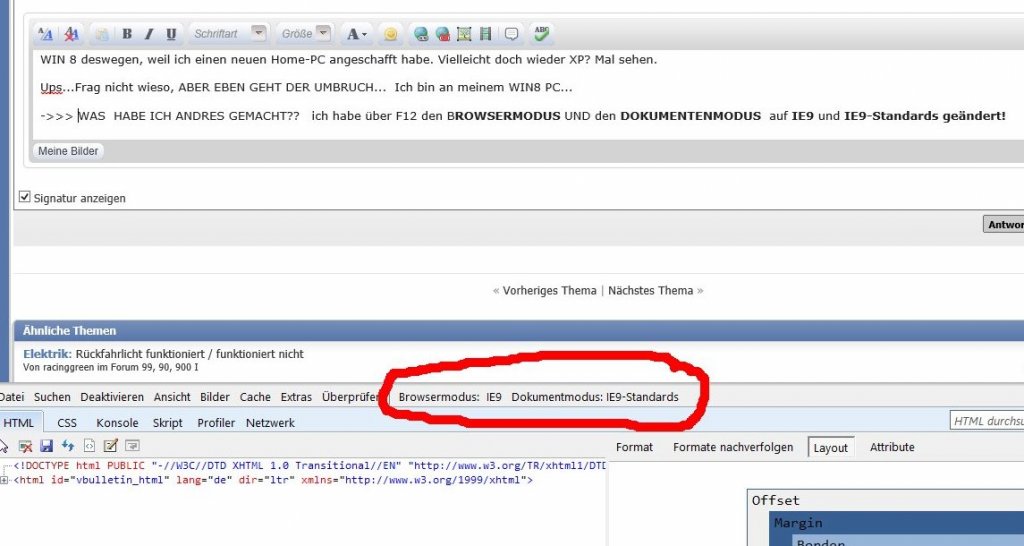Toggle the Signatur anzeigen checkbox
Image resolution: width=1024 pixels, height=546 pixels.
(x=25, y=197)
